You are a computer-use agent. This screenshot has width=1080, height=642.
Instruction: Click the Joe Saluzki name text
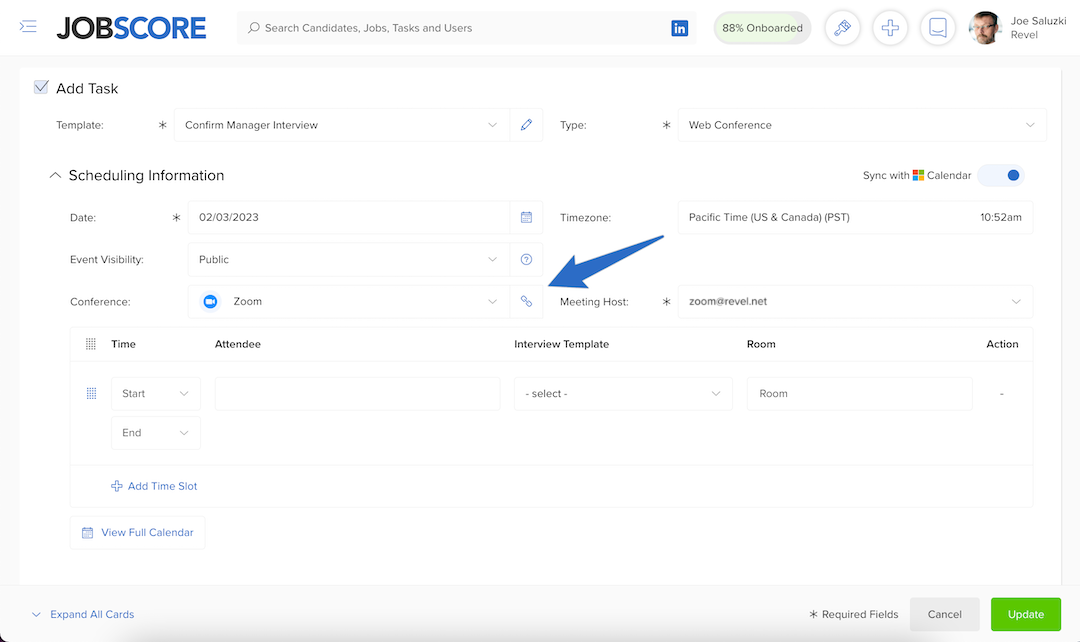tap(1038, 21)
